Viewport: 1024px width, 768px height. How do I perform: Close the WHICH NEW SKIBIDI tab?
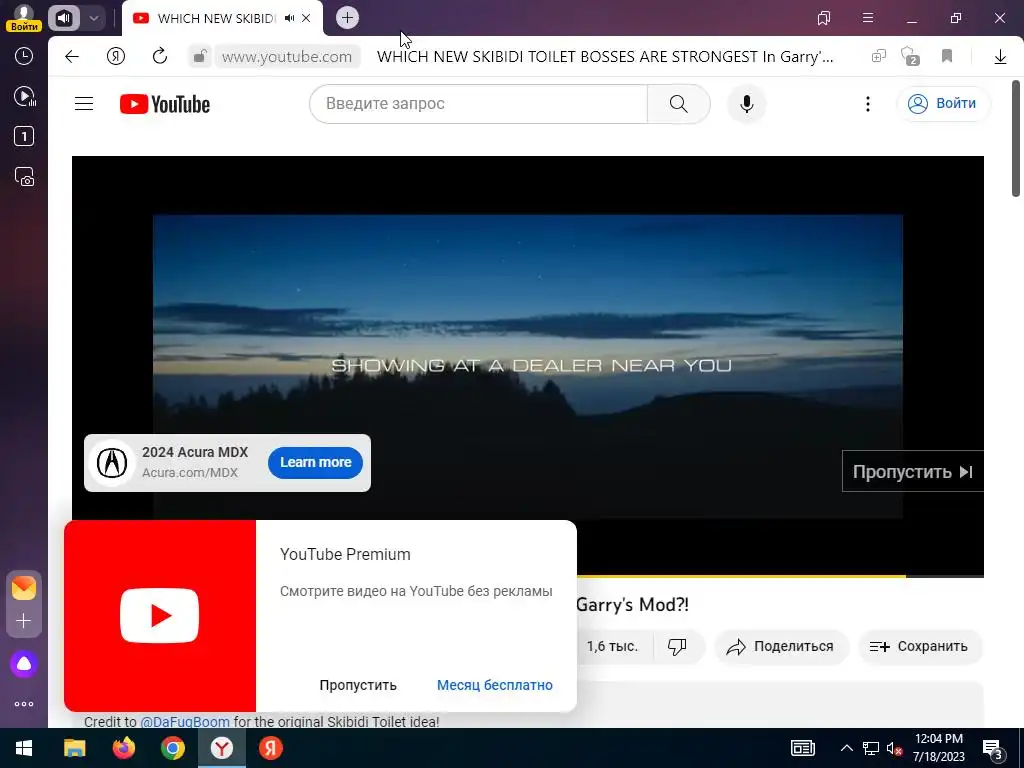306,18
